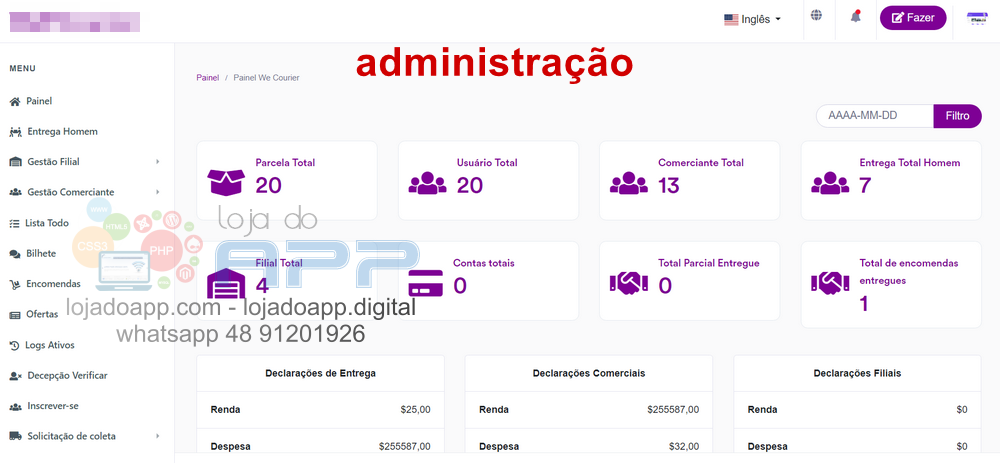
Task: Click Usuário Total people icon
Action: click(427, 183)
